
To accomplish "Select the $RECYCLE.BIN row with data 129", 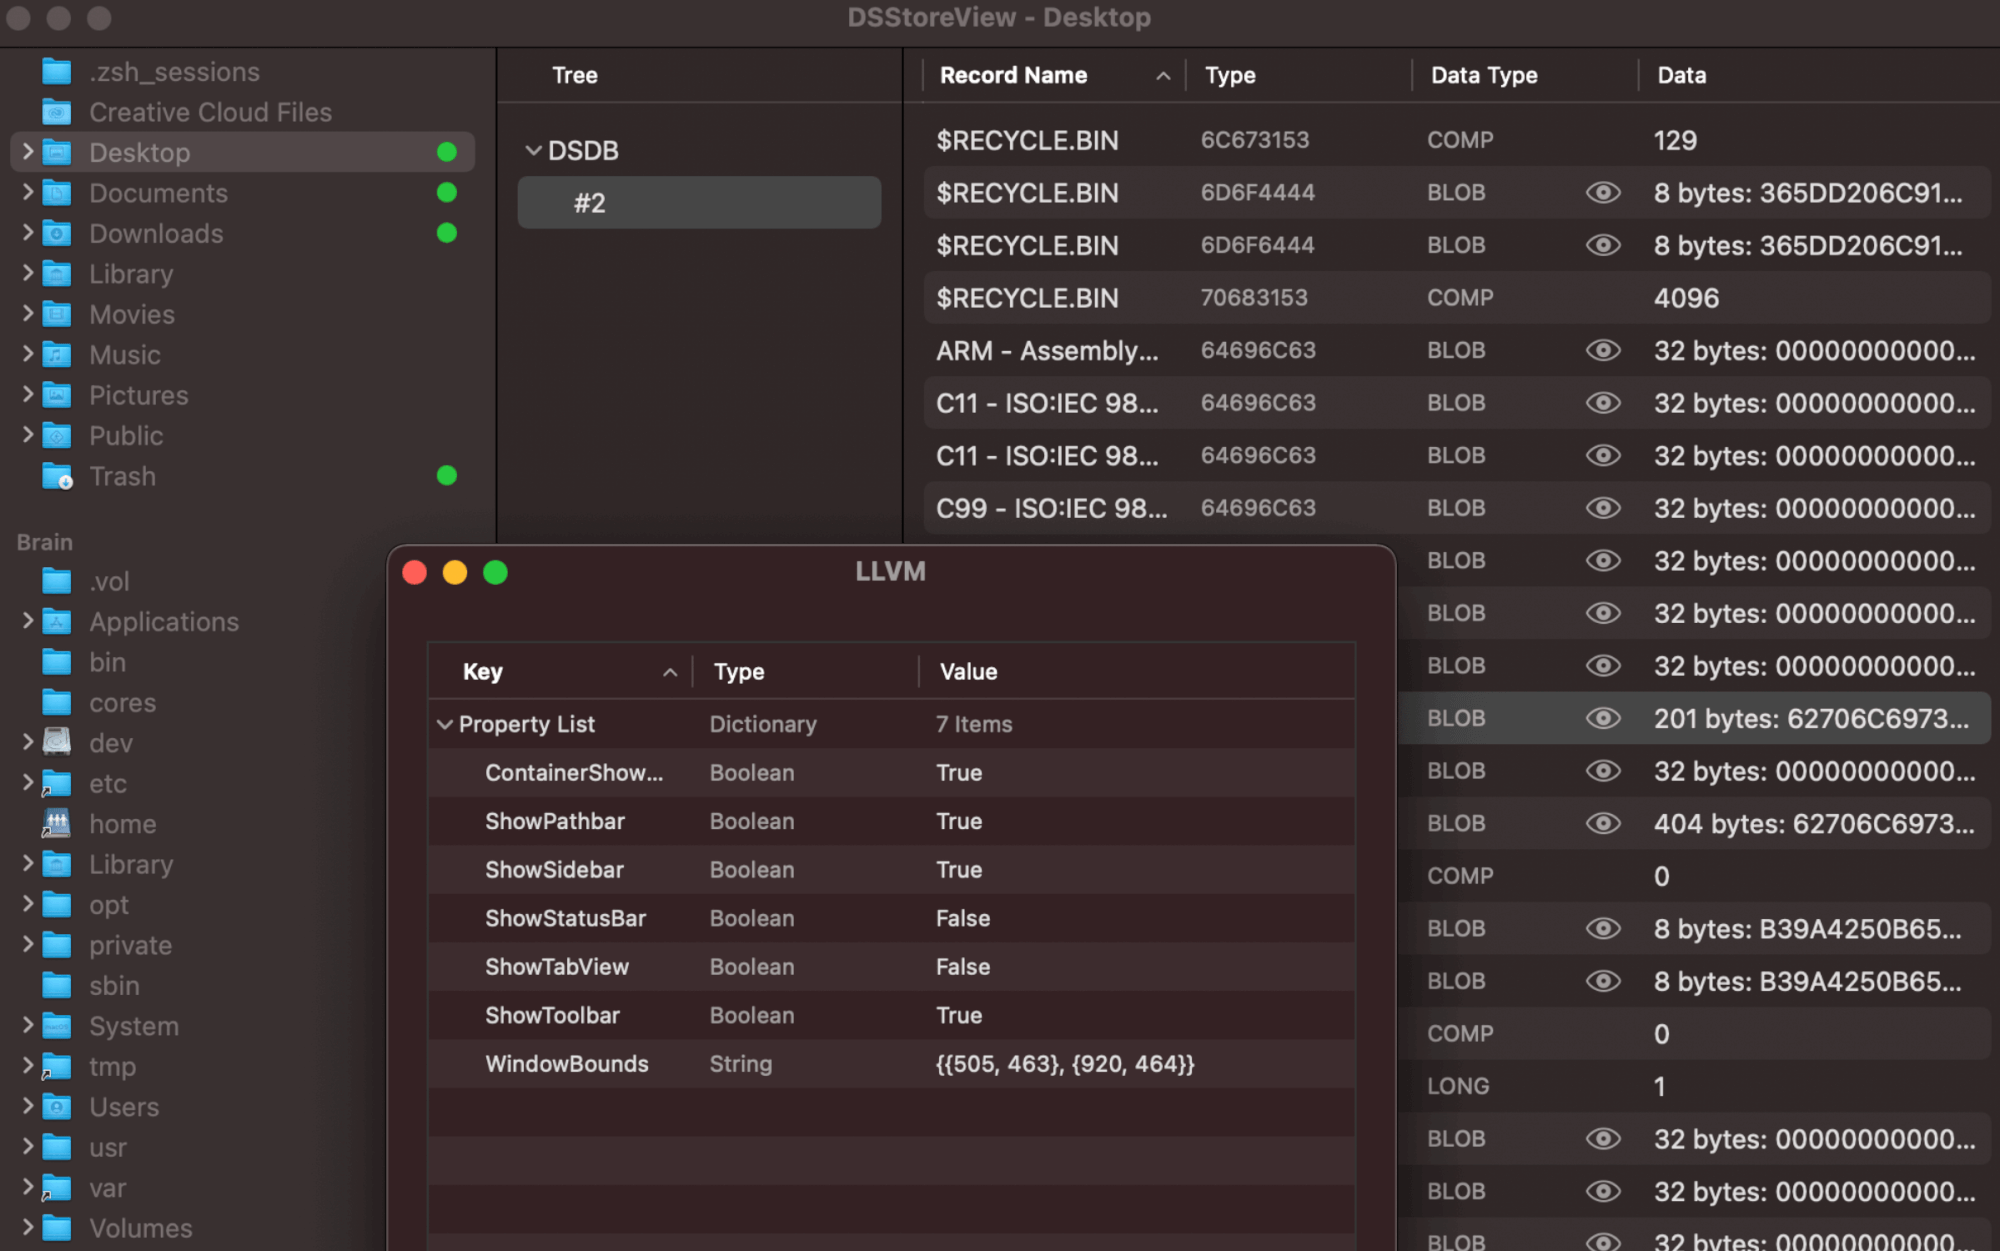I will pyautogui.click(x=1456, y=140).
